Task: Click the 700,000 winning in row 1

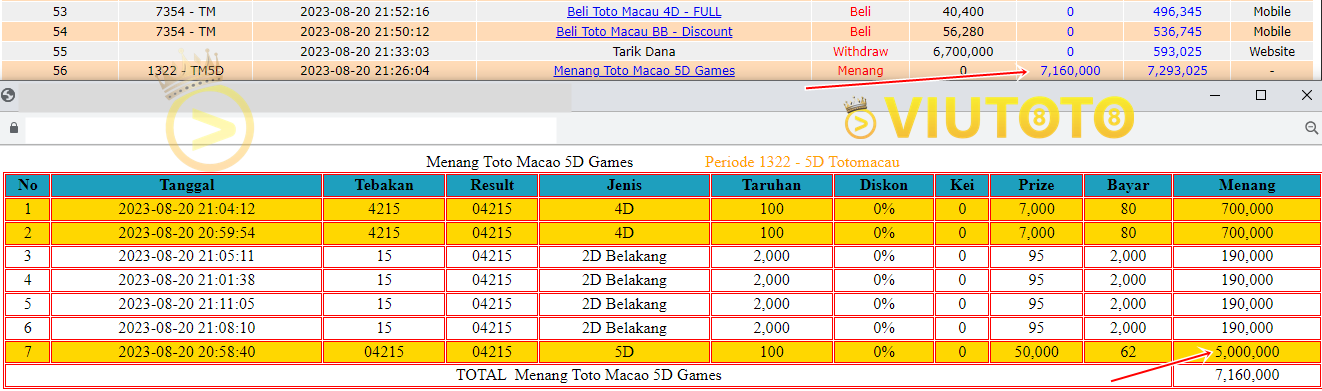Action: pos(1246,209)
